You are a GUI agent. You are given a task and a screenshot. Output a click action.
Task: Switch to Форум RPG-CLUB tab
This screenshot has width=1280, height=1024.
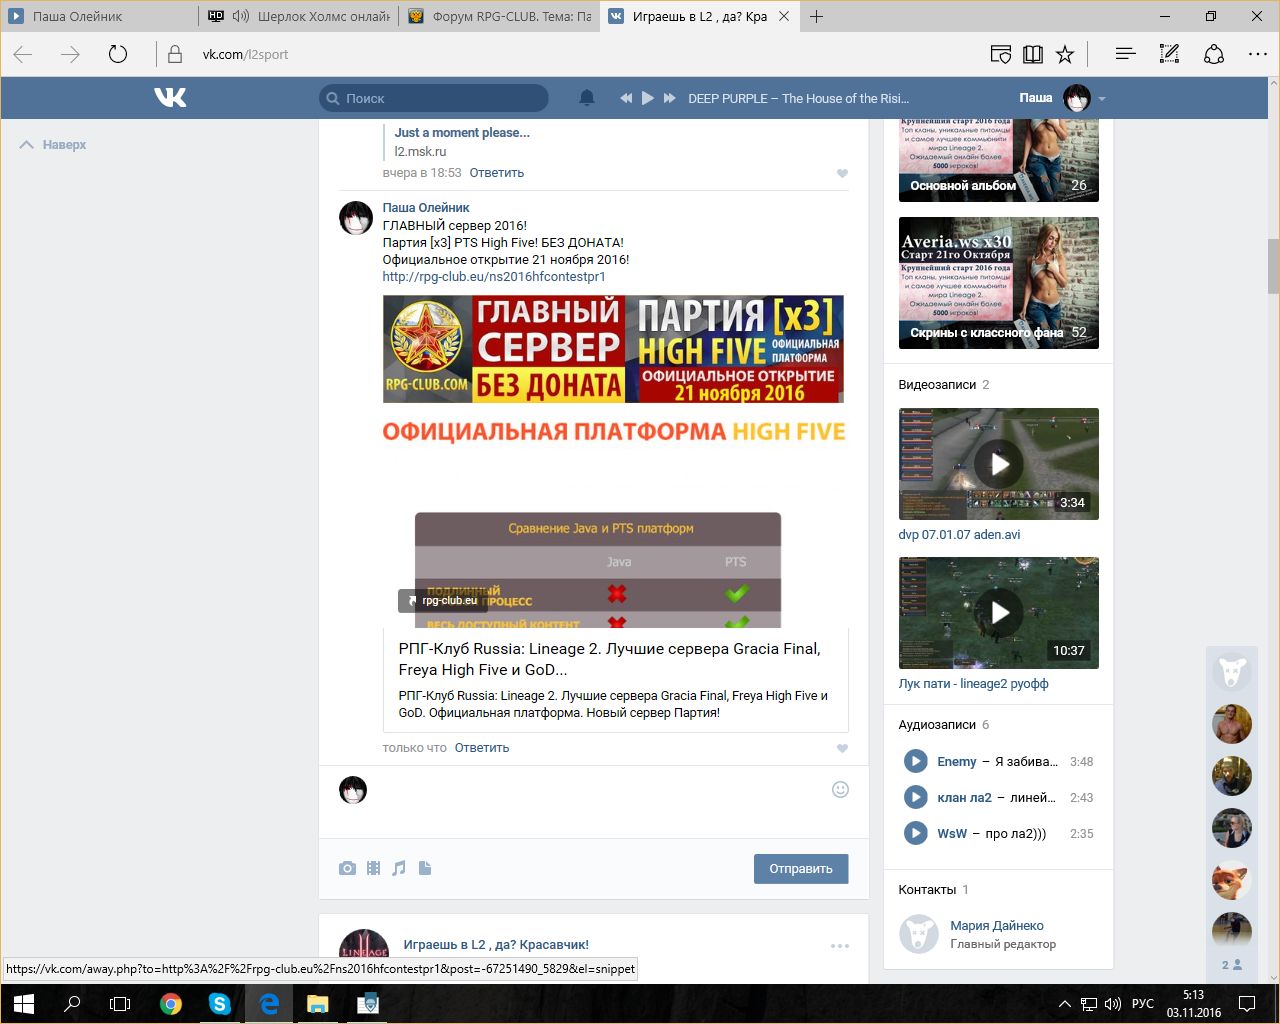tap(499, 16)
